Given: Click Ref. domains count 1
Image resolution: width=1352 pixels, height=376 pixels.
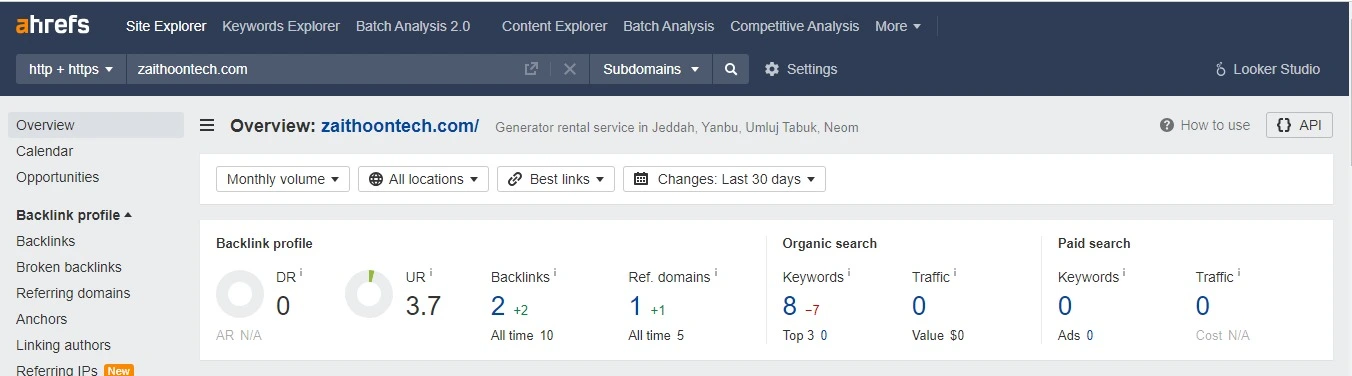Looking at the screenshot, I should pos(635,305).
